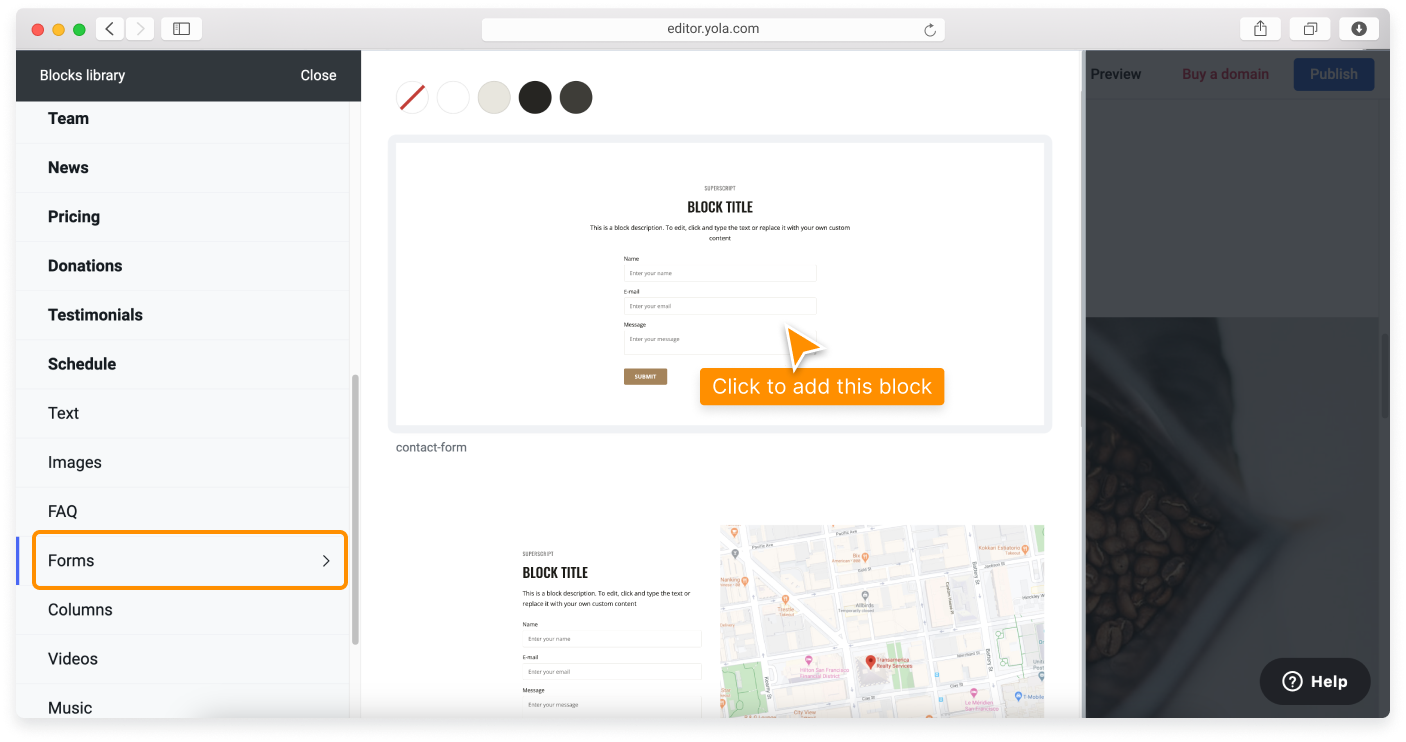
Task: Choose the white color swatch
Action: (x=453, y=97)
